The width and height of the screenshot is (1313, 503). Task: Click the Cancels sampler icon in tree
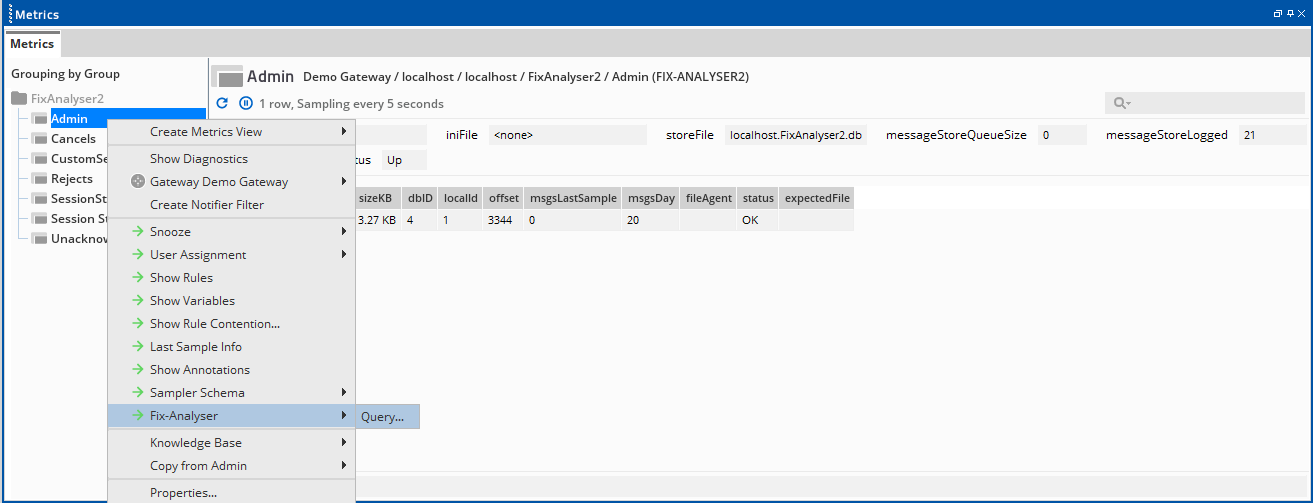(40, 139)
